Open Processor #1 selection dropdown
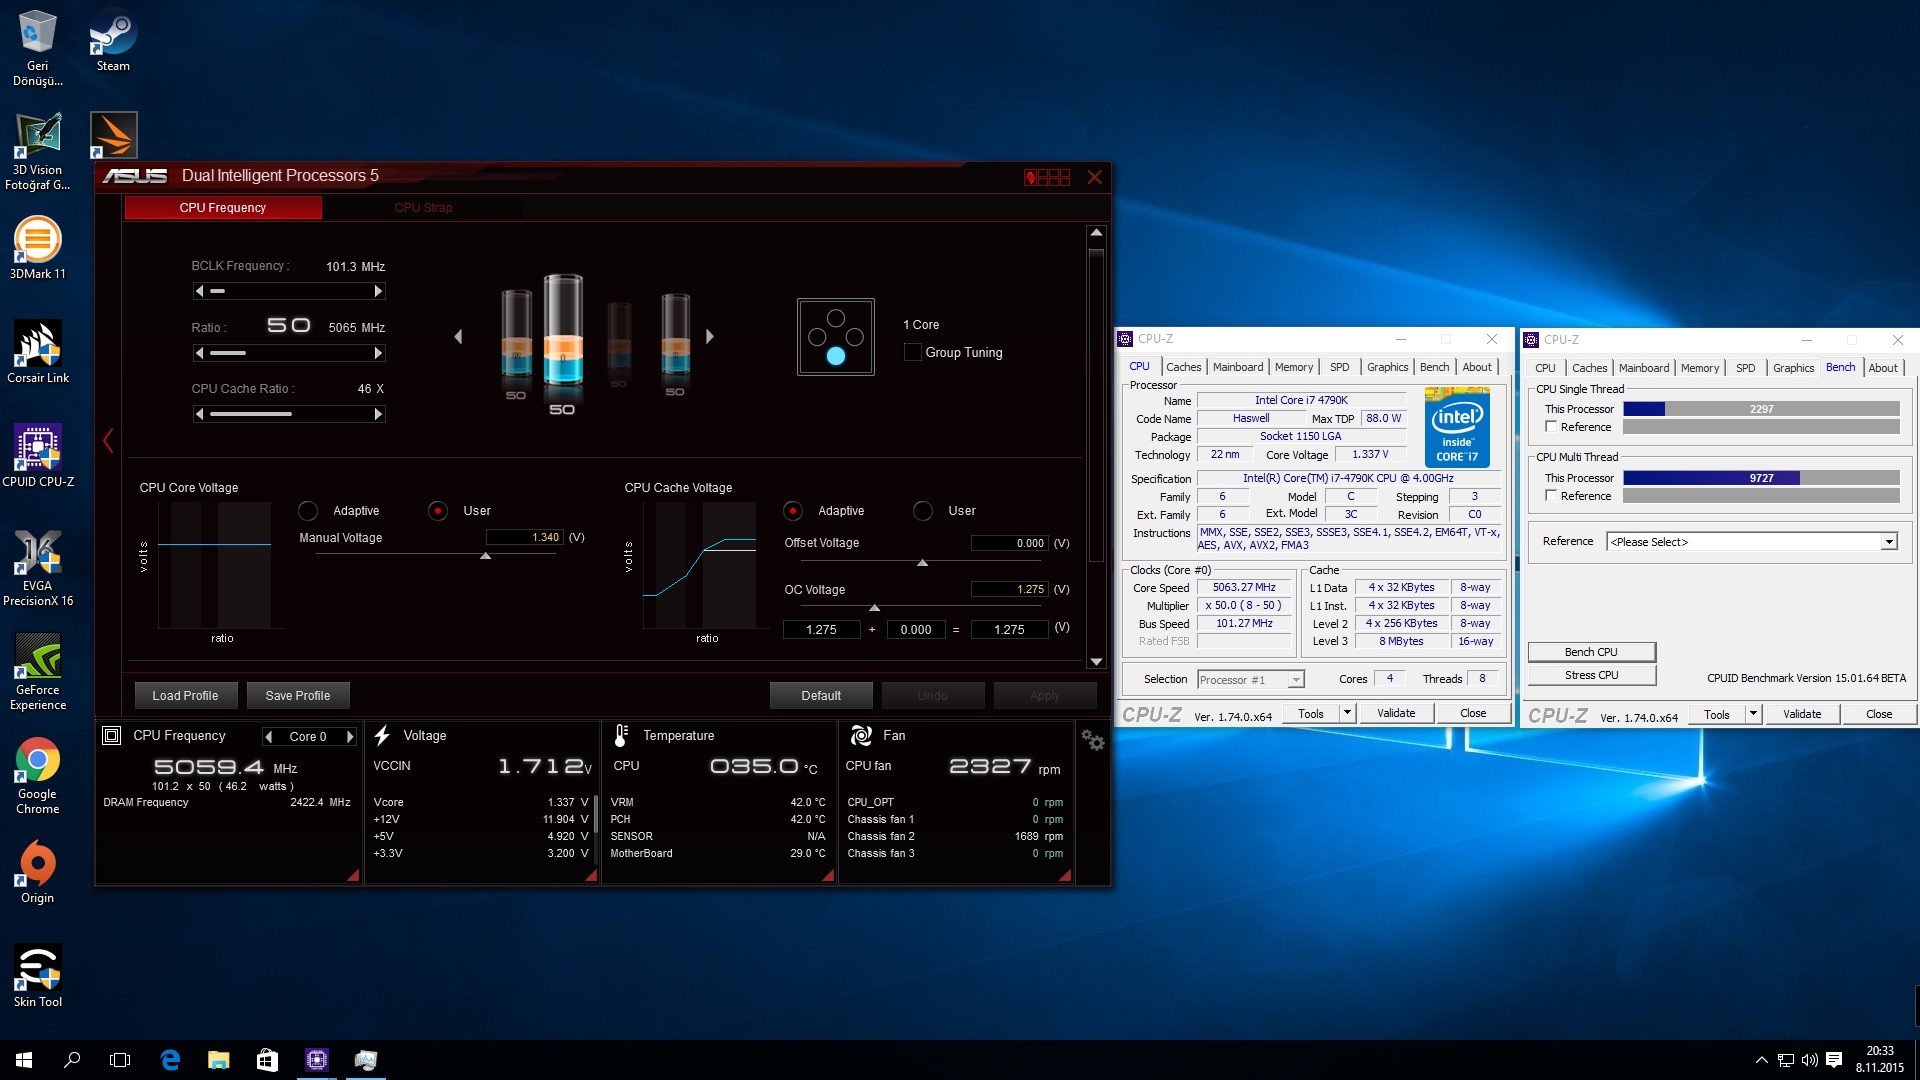This screenshot has width=1920, height=1080. (x=1250, y=680)
